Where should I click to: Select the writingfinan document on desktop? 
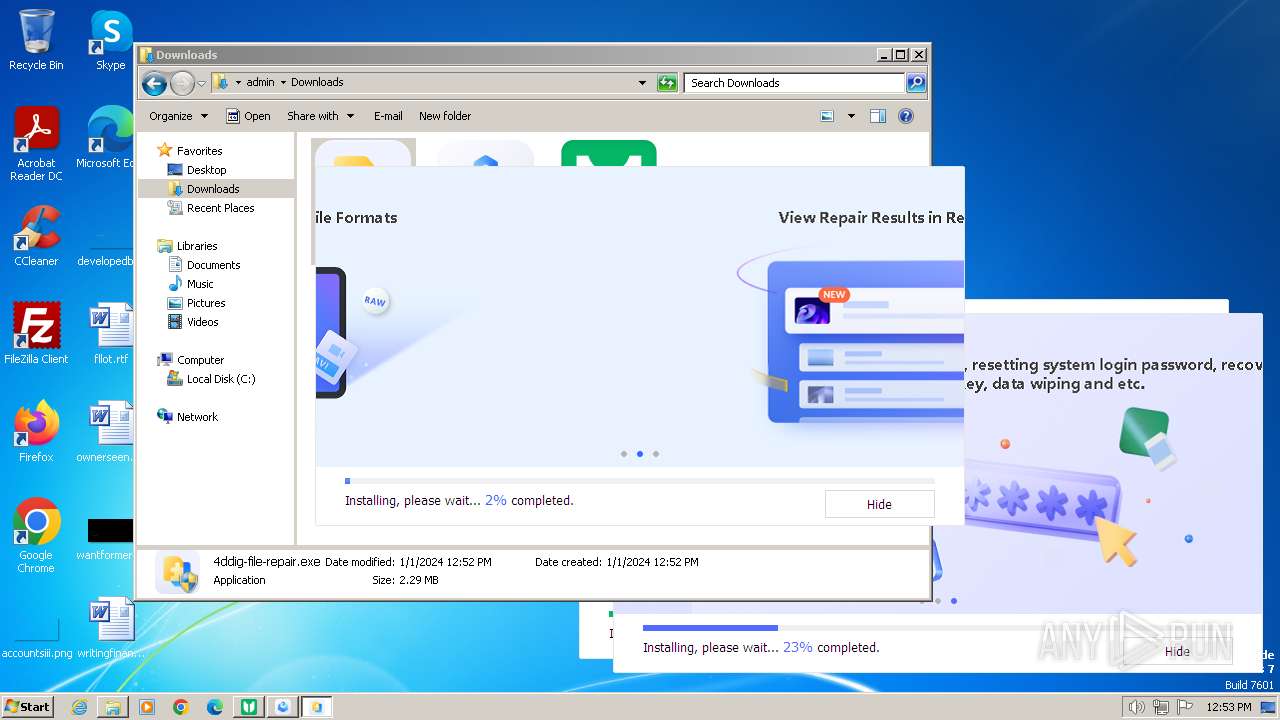[x=110, y=628]
